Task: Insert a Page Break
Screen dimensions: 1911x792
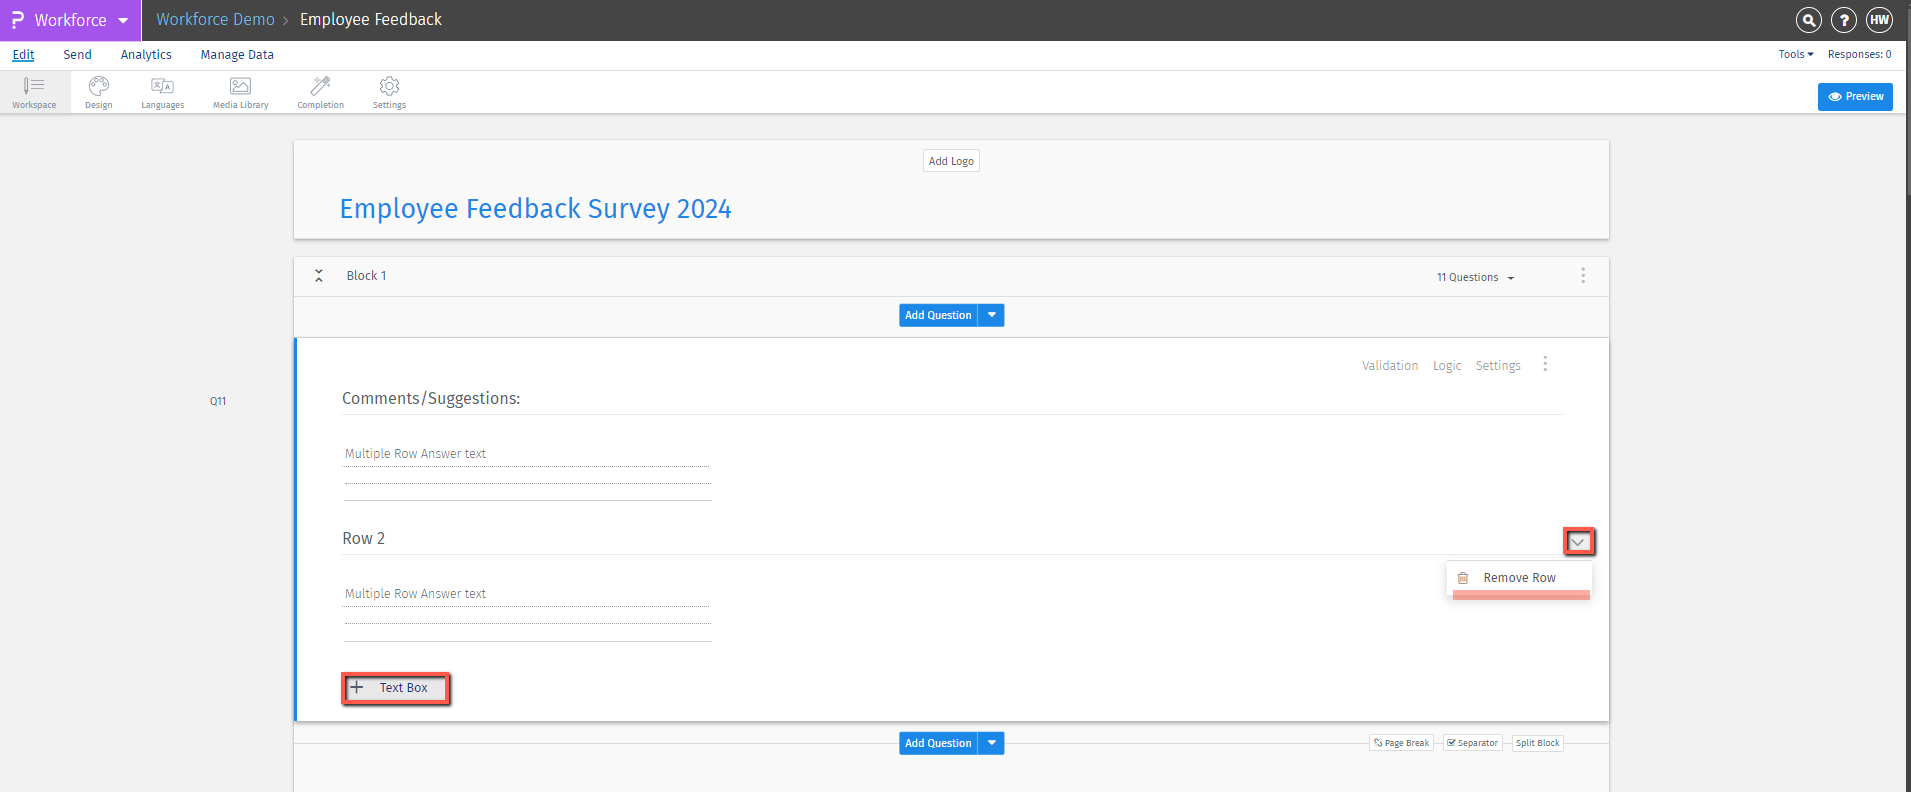Action: click(1401, 743)
